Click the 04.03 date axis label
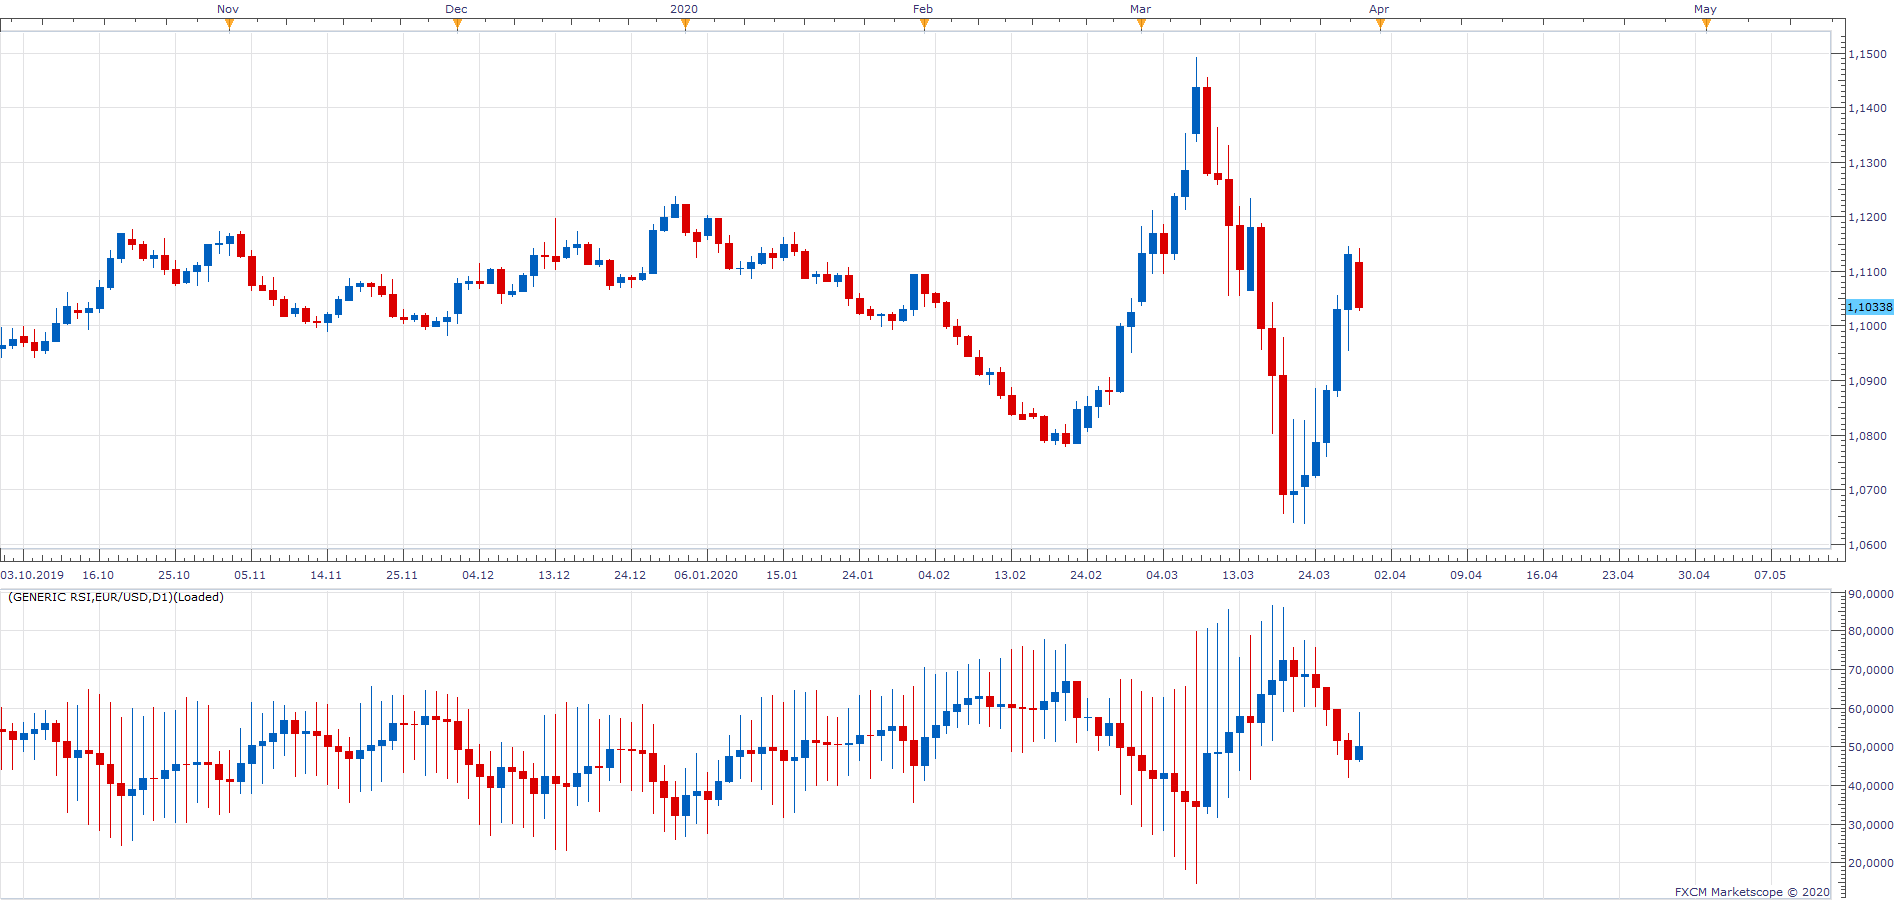Viewport: 1903px width, 900px height. tap(1162, 575)
